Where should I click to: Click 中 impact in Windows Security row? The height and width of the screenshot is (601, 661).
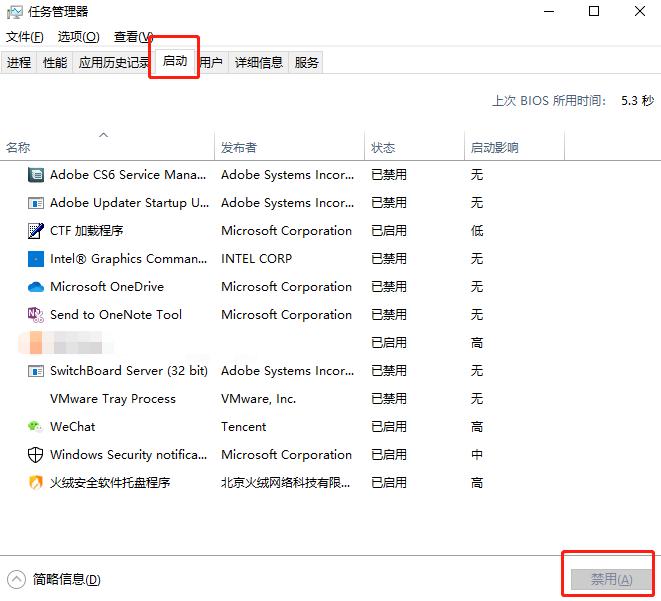point(477,455)
